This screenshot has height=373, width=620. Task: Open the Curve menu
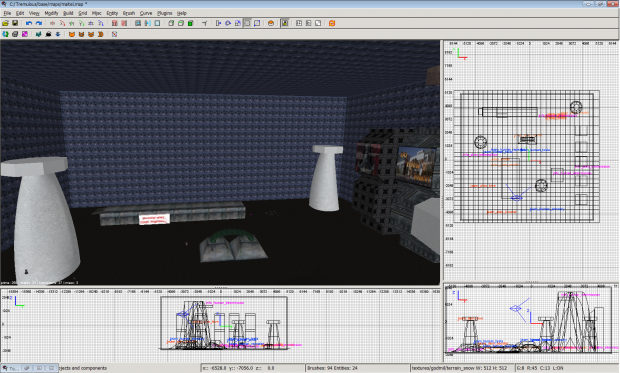pos(146,13)
